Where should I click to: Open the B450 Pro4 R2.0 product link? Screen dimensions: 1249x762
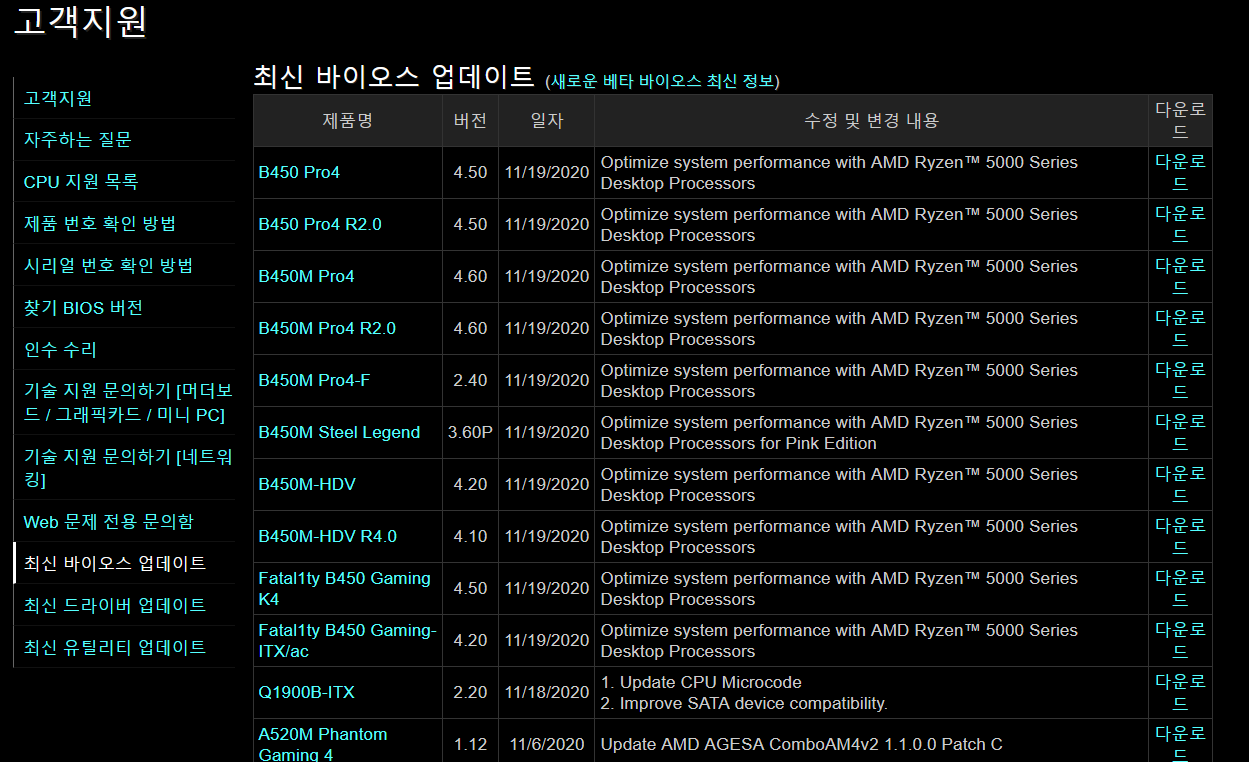320,224
